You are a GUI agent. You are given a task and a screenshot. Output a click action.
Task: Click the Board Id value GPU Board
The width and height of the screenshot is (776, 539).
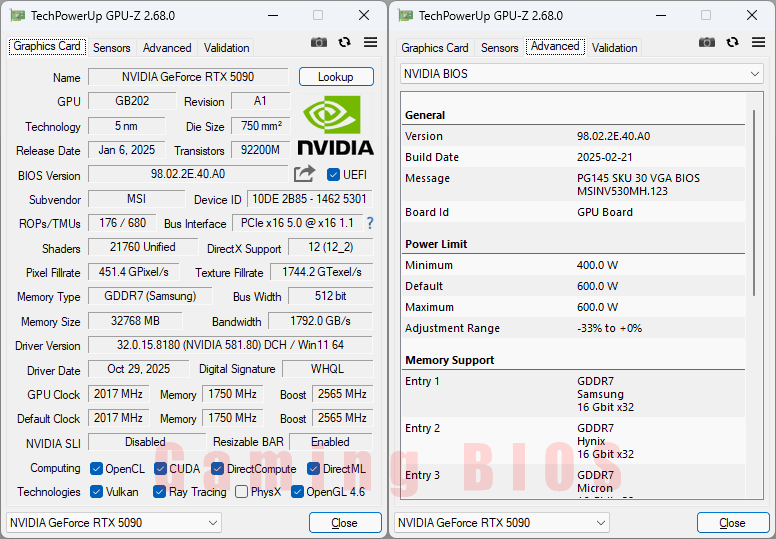(605, 212)
